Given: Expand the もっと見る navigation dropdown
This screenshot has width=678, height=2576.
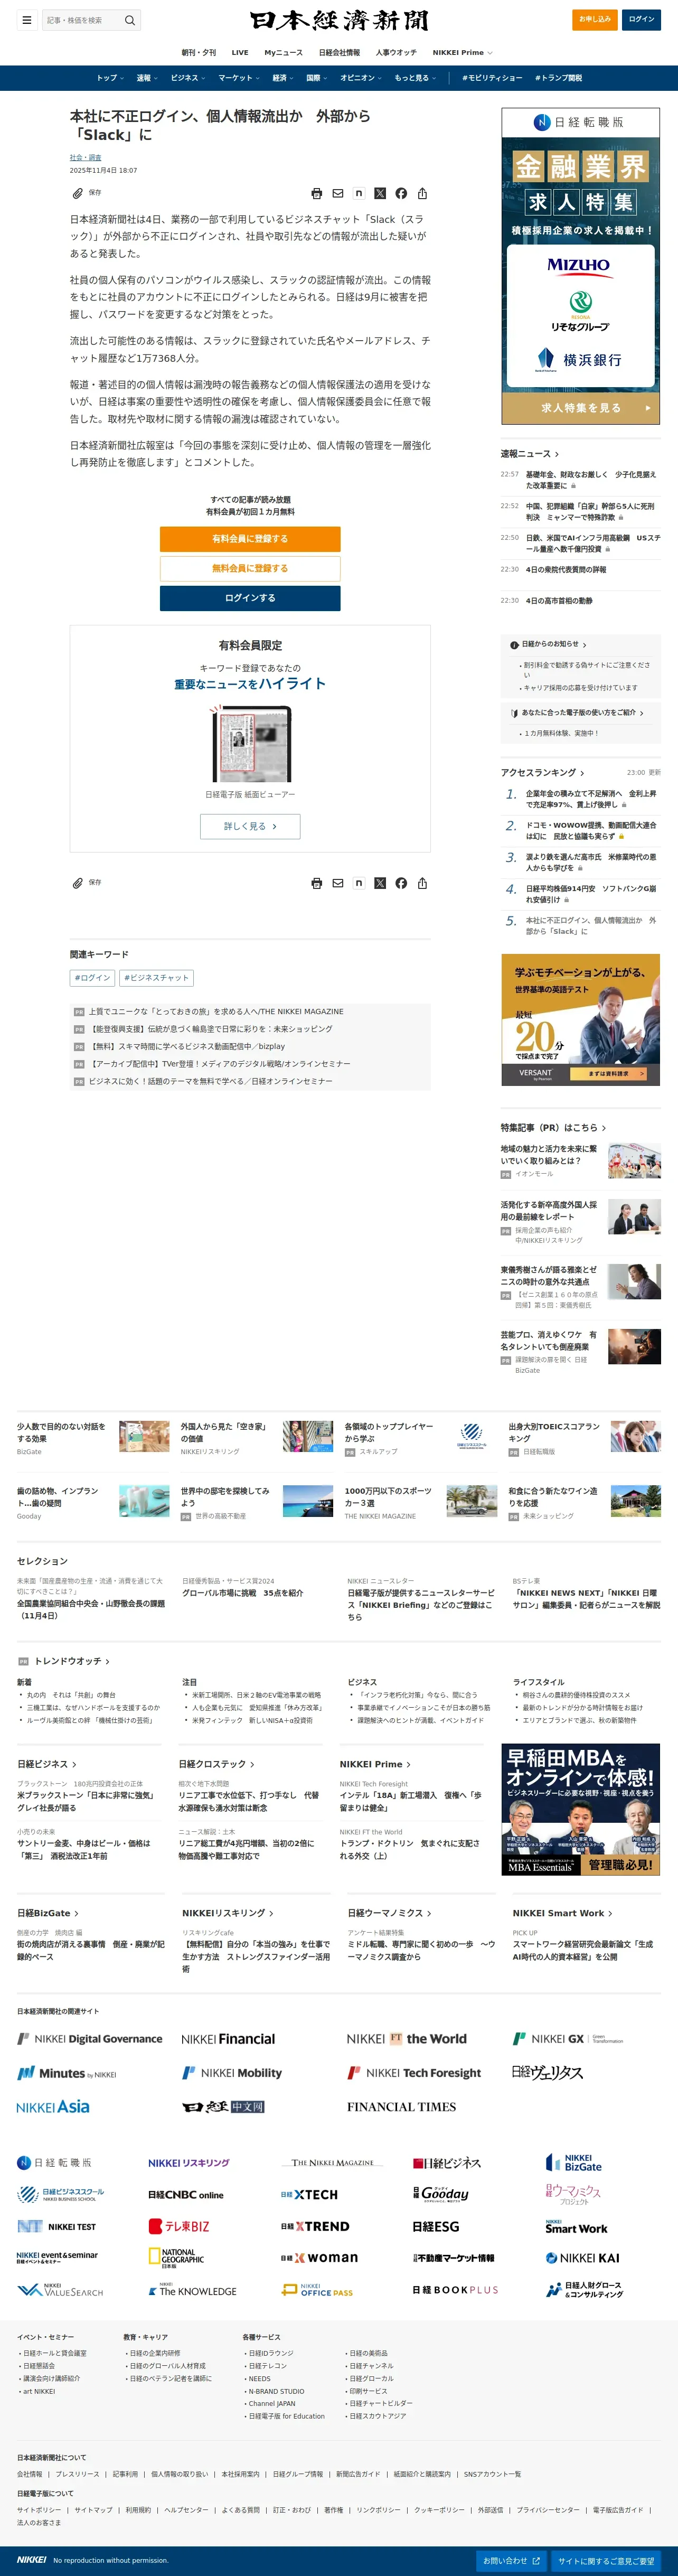Looking at the screenshot, I should tap(414, 78).
